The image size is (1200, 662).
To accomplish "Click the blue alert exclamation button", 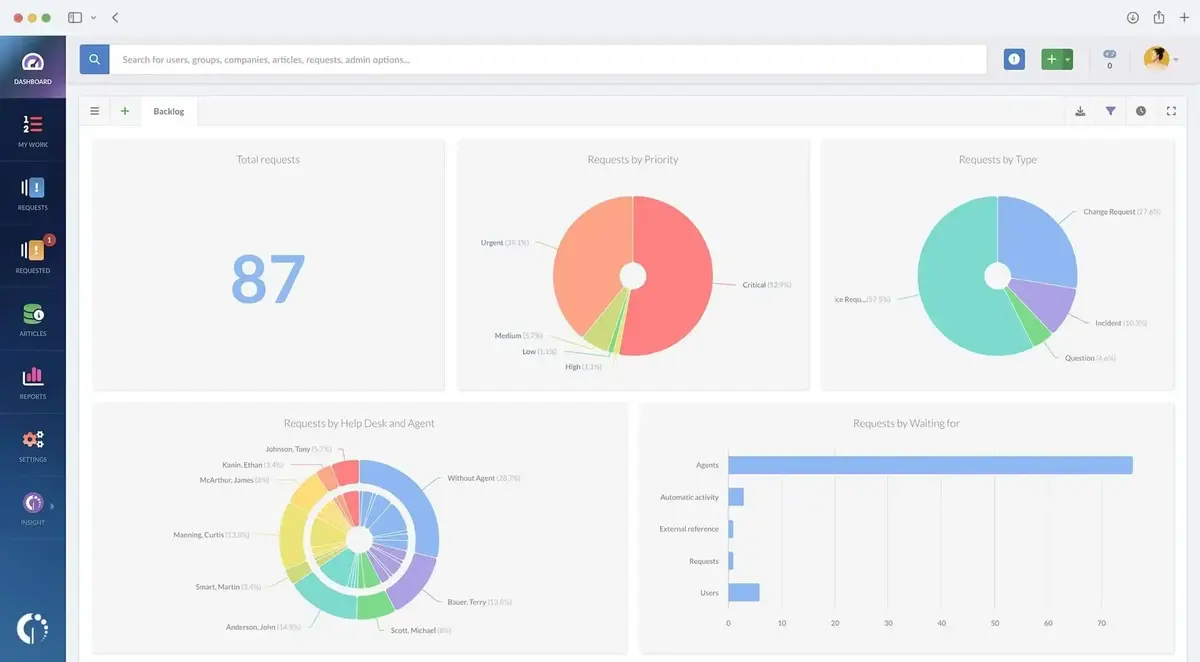I will pyautogui.click(x=1014, y=59).
